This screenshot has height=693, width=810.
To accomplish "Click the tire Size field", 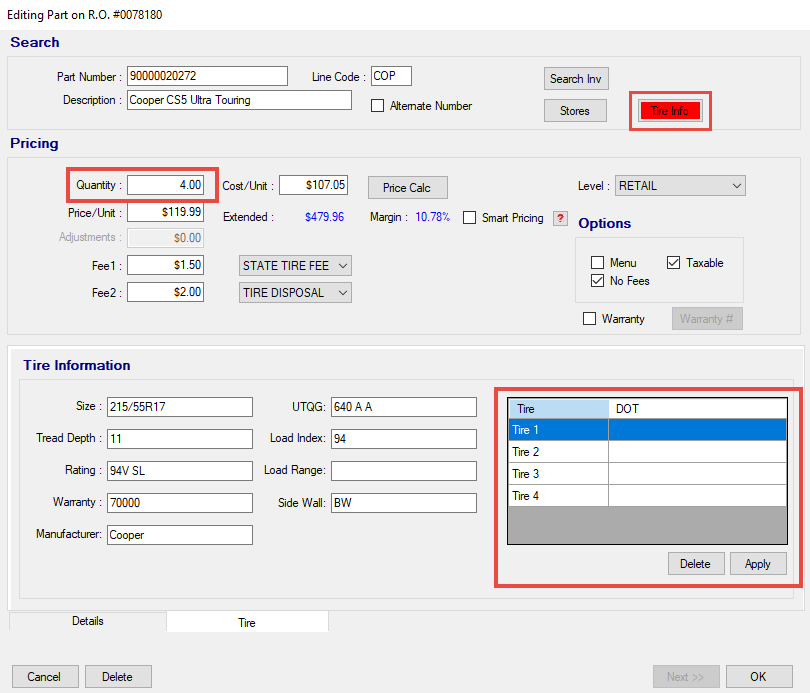I will 180,407.
